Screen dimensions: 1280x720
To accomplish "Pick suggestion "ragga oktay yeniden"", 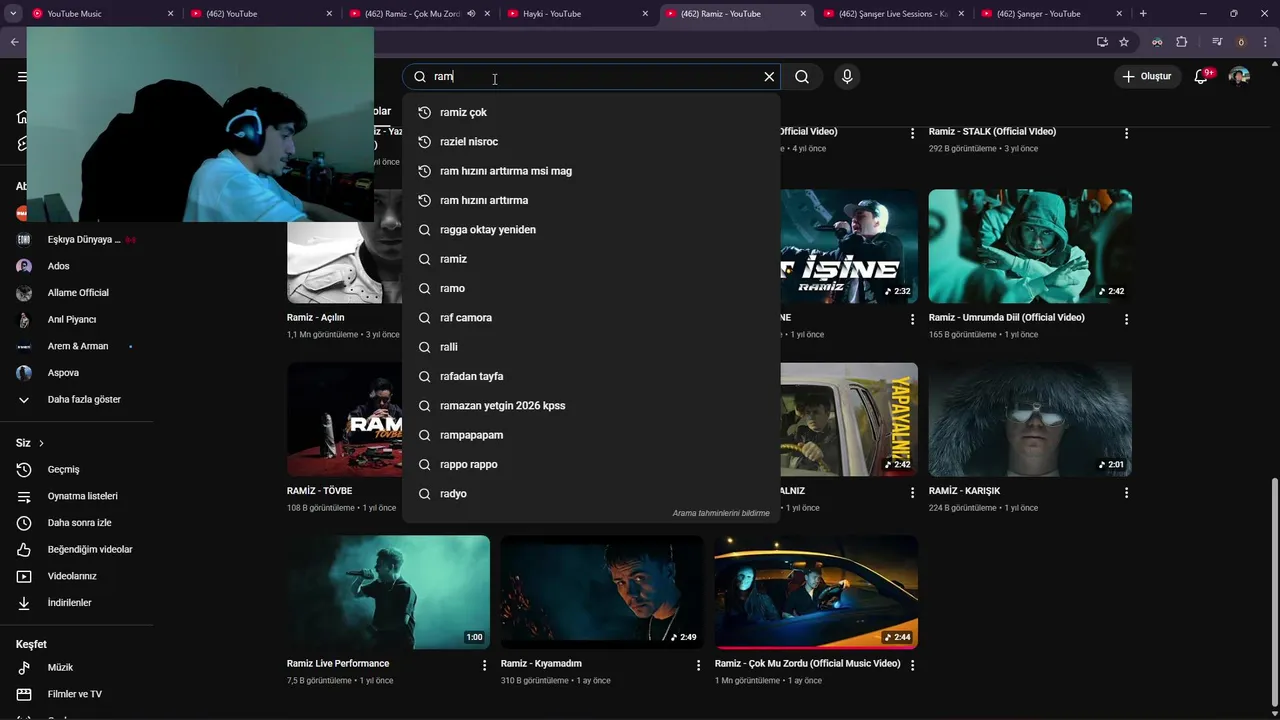I will [591, 230].
